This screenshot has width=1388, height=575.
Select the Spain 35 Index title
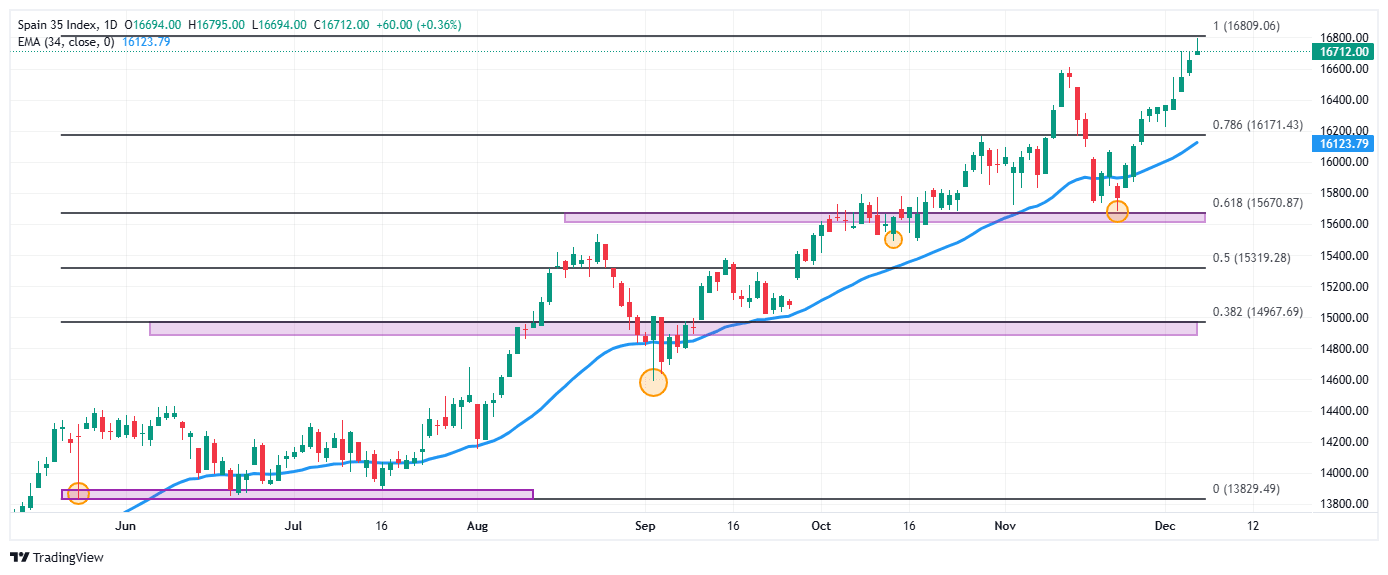[67, 24]
